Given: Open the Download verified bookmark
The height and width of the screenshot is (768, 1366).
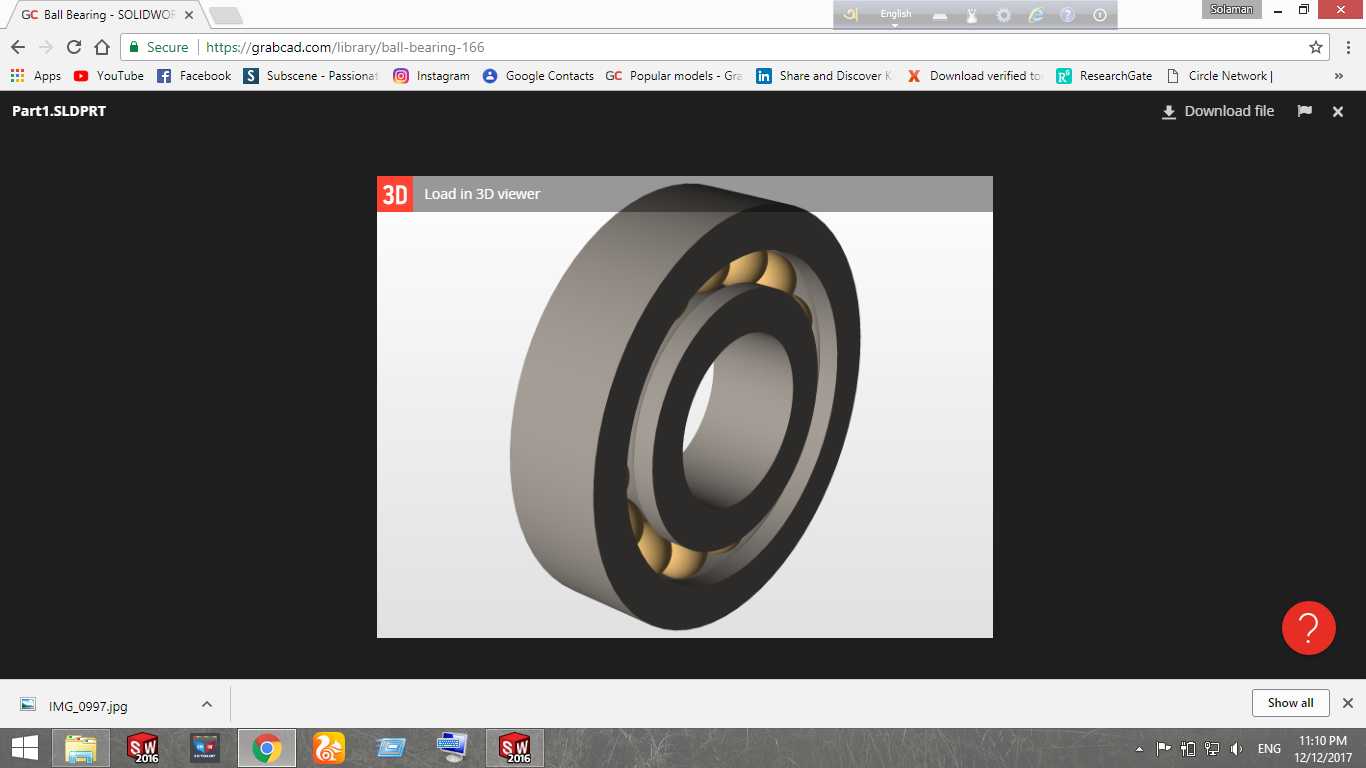Looking at the screenshot, I should (x=975, y=76).
